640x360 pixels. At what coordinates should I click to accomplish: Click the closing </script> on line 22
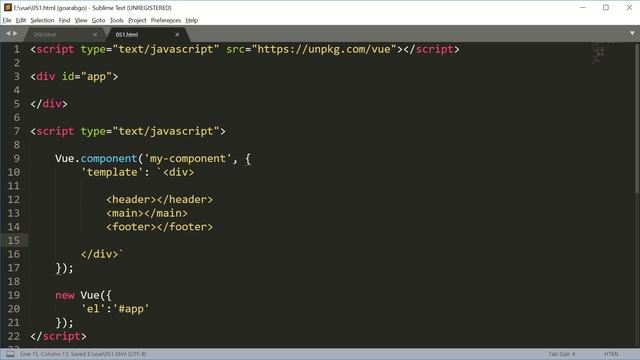58,336
